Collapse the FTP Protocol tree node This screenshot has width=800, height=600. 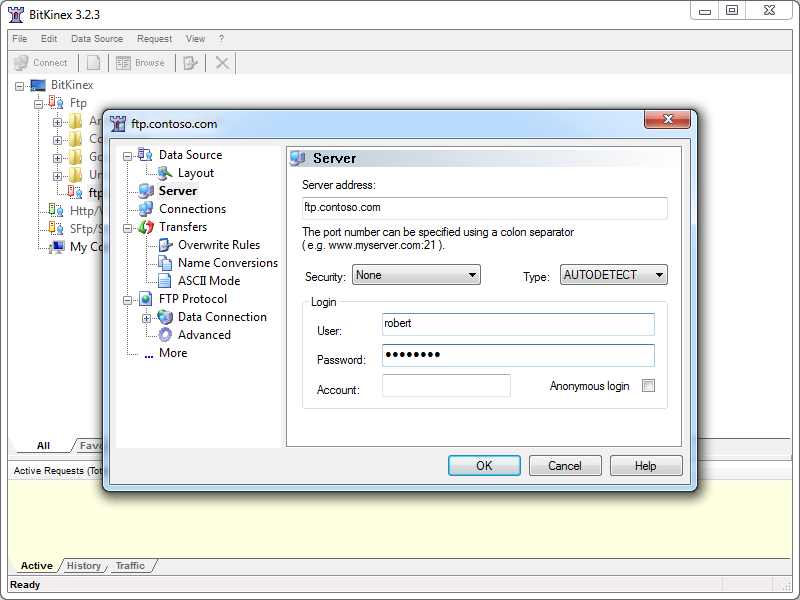[x=128, y=299]
